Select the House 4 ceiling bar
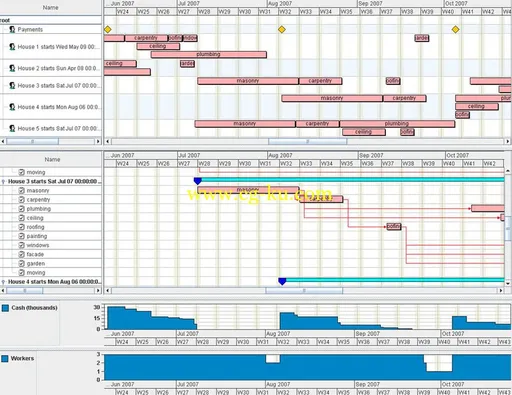The height and width of the screenshot is (395, 512). click(x=477, y=106)
